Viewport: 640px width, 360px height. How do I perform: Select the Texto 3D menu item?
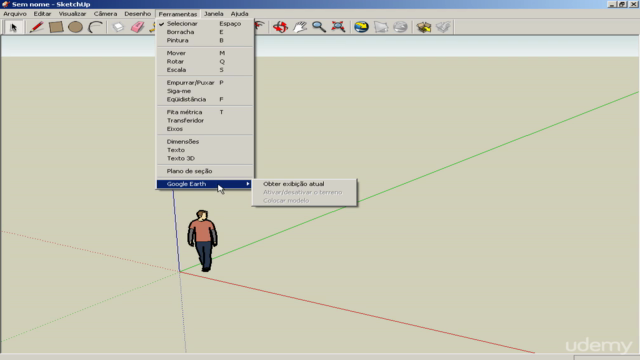205,158
